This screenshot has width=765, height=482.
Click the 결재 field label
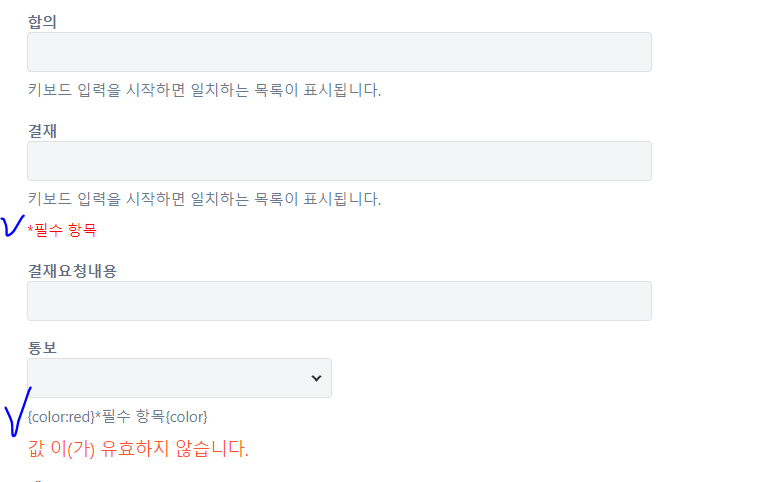pos(42,131)
